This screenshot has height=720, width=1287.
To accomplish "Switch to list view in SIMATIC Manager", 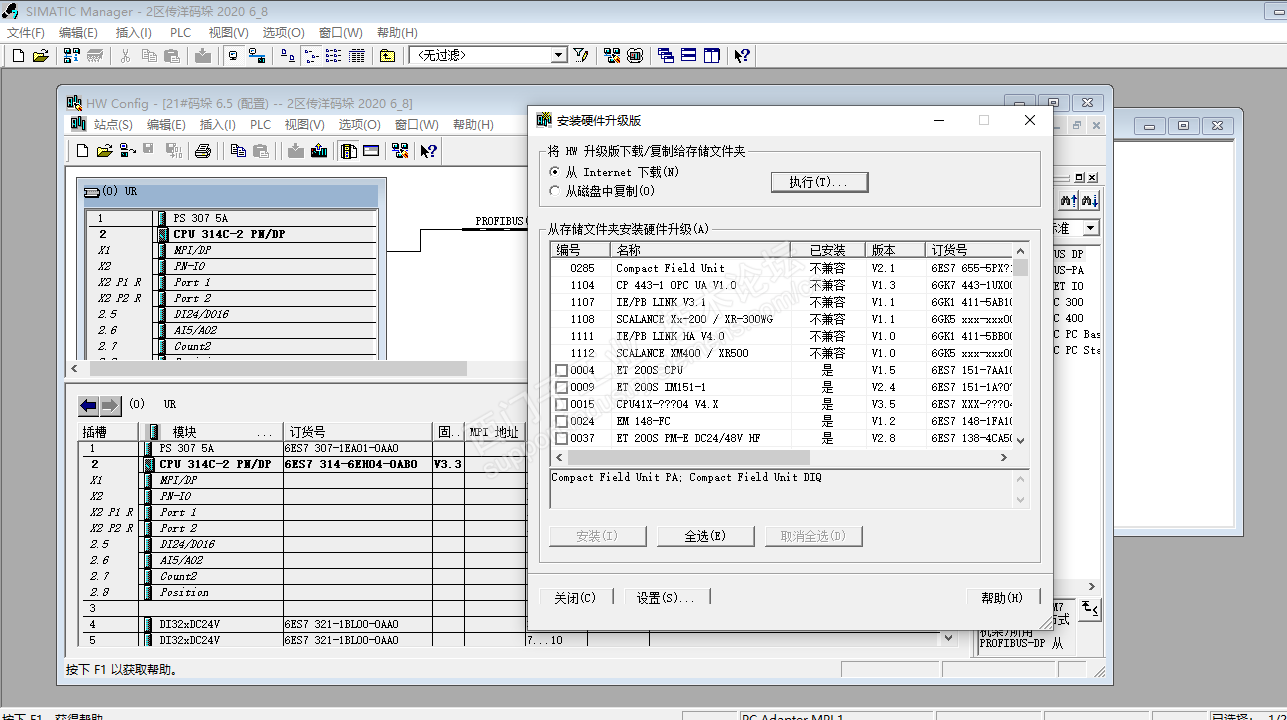I will 333,56.
